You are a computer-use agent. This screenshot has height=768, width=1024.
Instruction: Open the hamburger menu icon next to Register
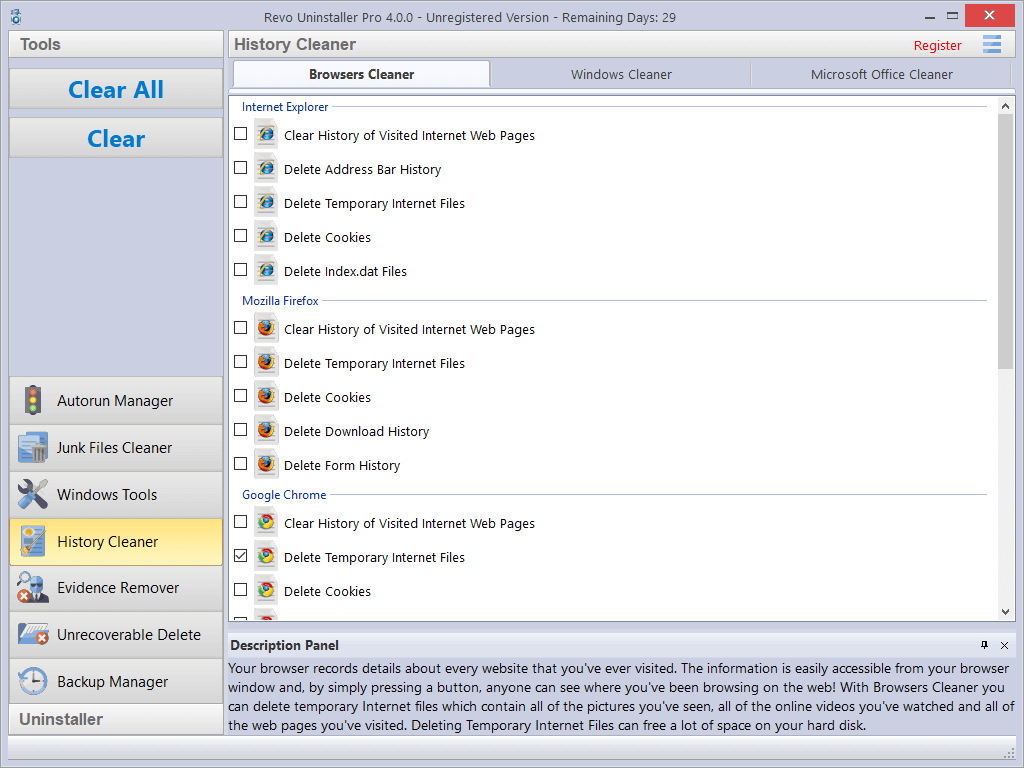tap(992, 44)
